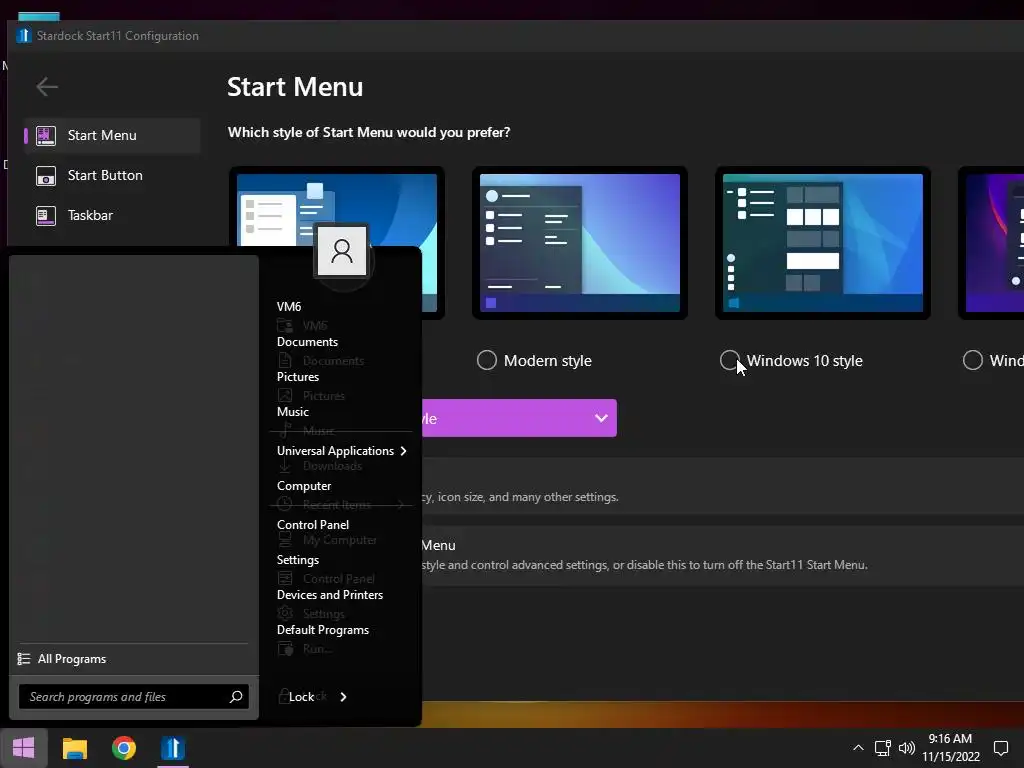Image resolution: width=1024 pixels, height=768 pixels.
Task: Launch Google Chrome from the taskbar
Action: (x=123, y=748)
